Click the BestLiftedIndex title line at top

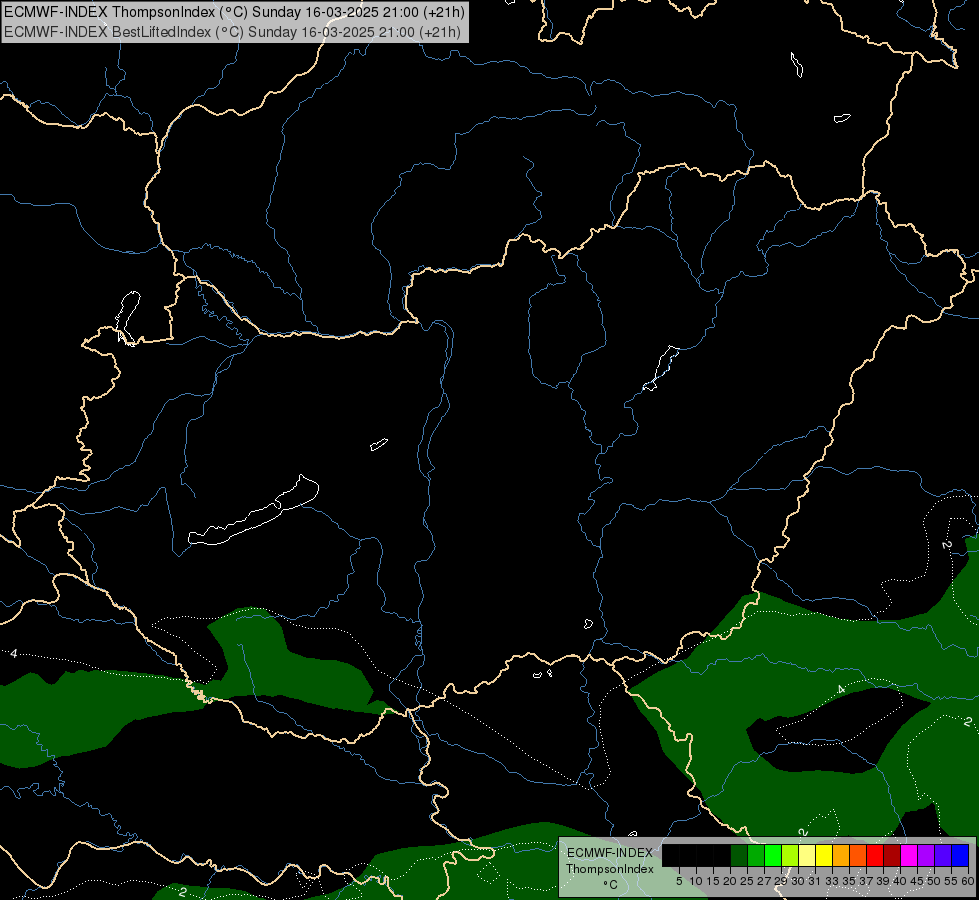click(x=232, y=32)
